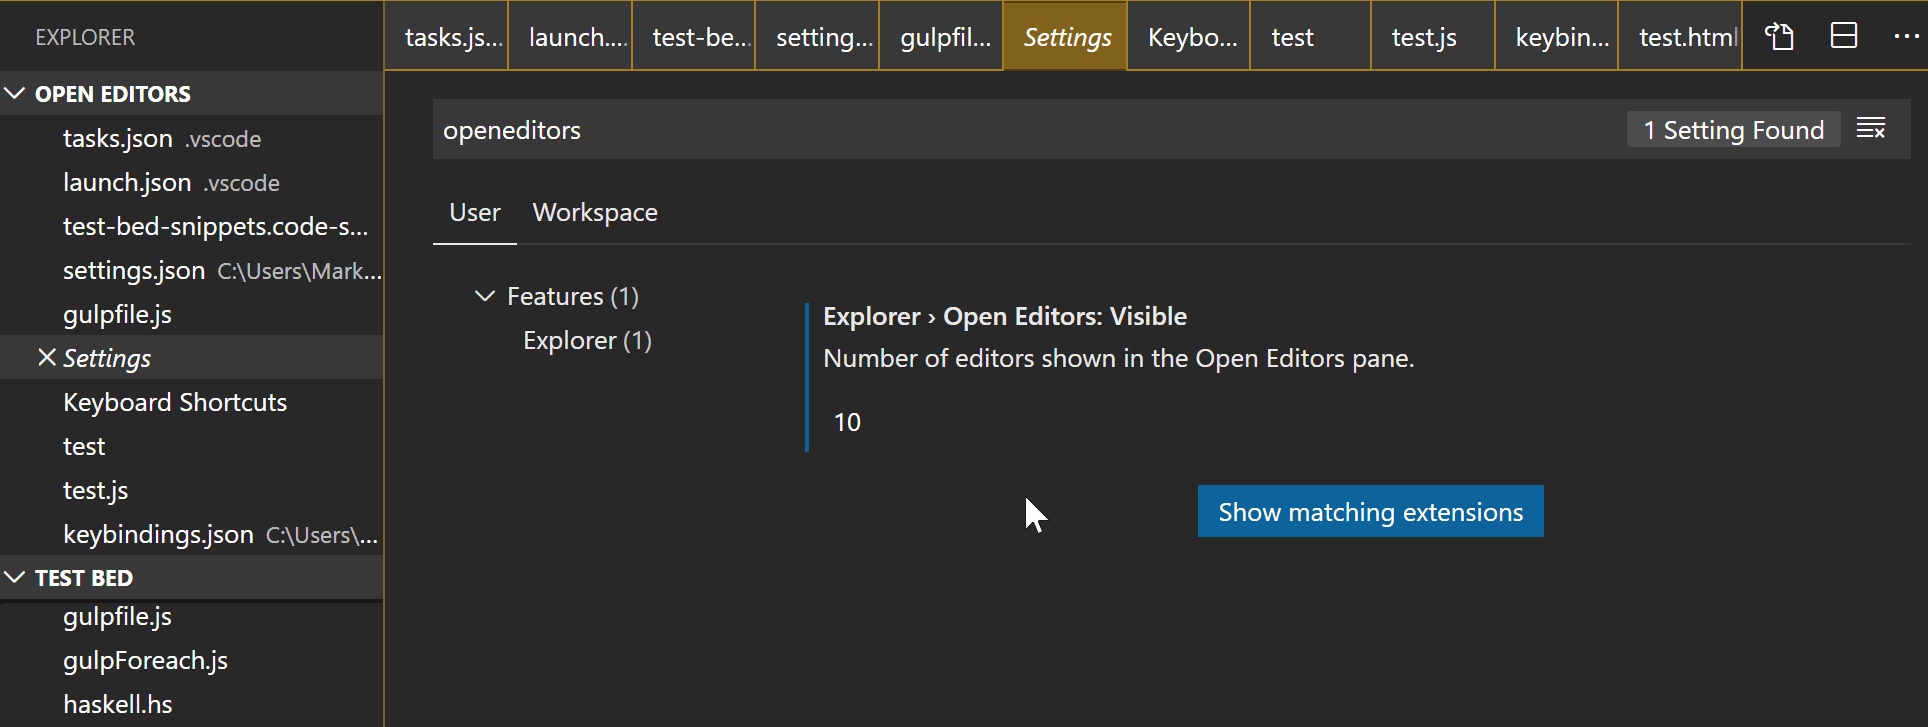Edit the Open Editors Visible value 10
This screenshot has width=1928, height=727.
point(848,423)
